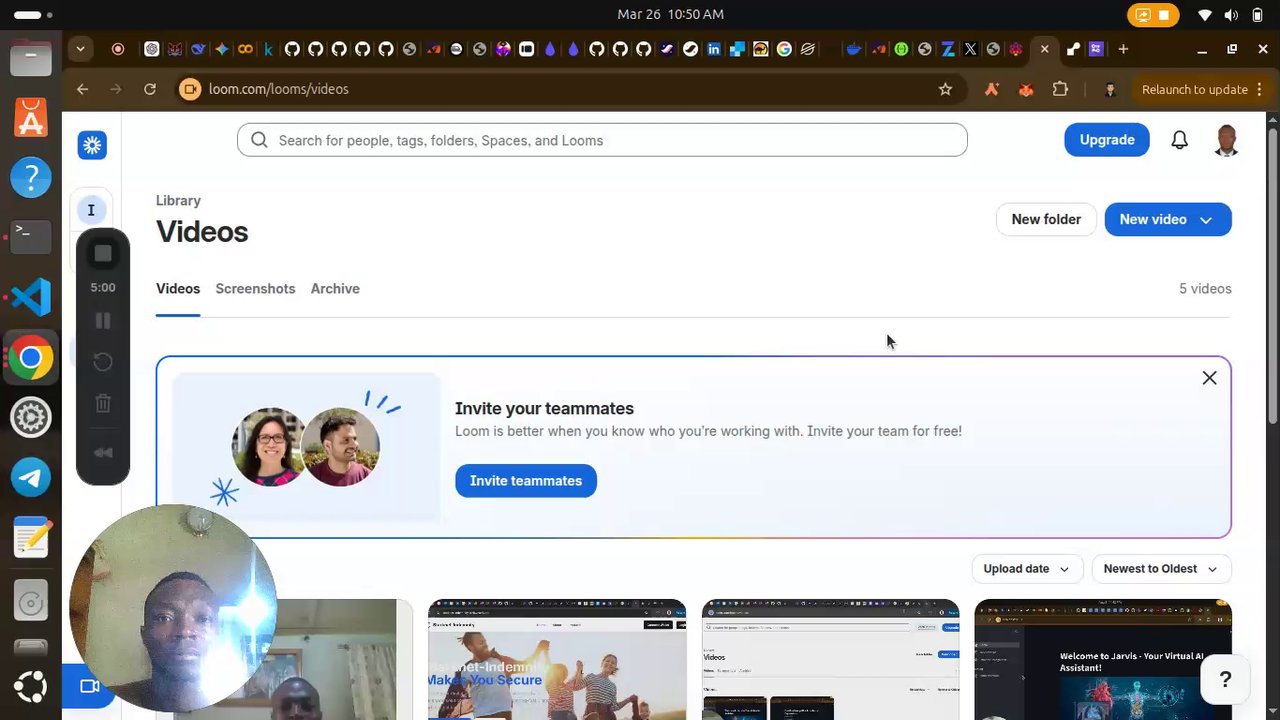Go back with the browser back arrow
This screenshot has height=720, width=1280.
point(83,89)
